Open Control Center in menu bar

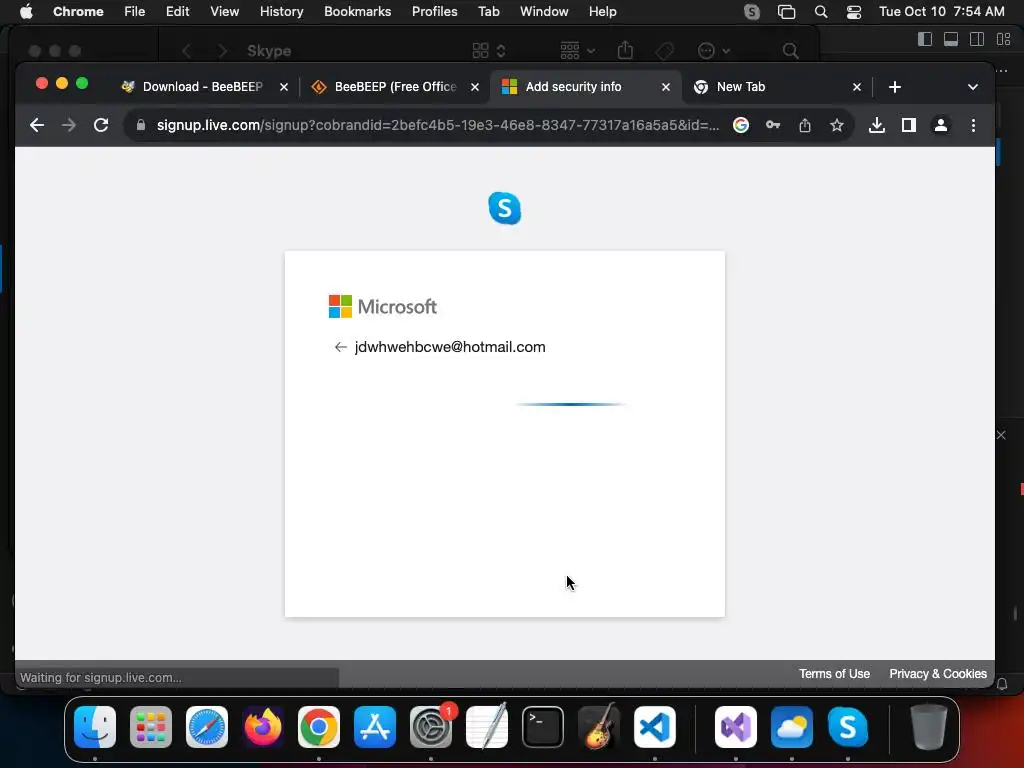coord(854,12)
